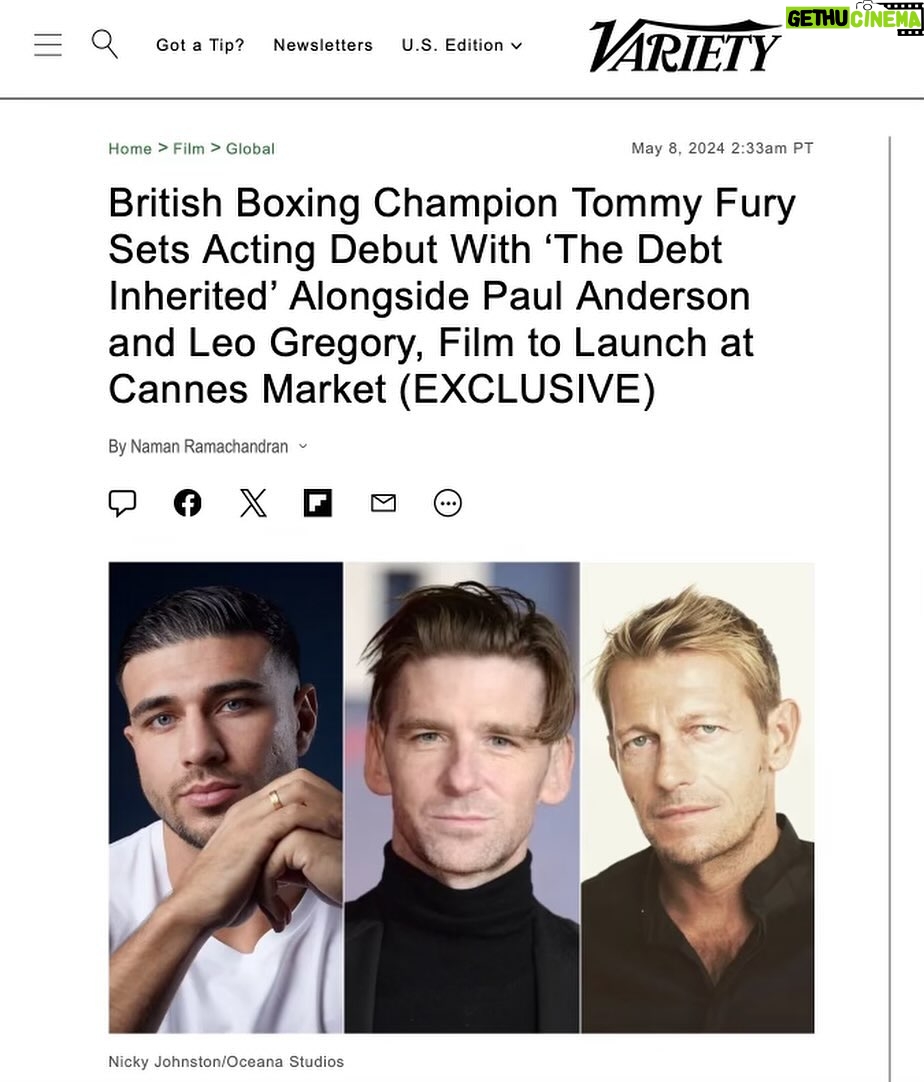Viewport: 924px width, 1082px height.
Task: Open the Newsletters menu item
Action: click(x=323, y=45)
